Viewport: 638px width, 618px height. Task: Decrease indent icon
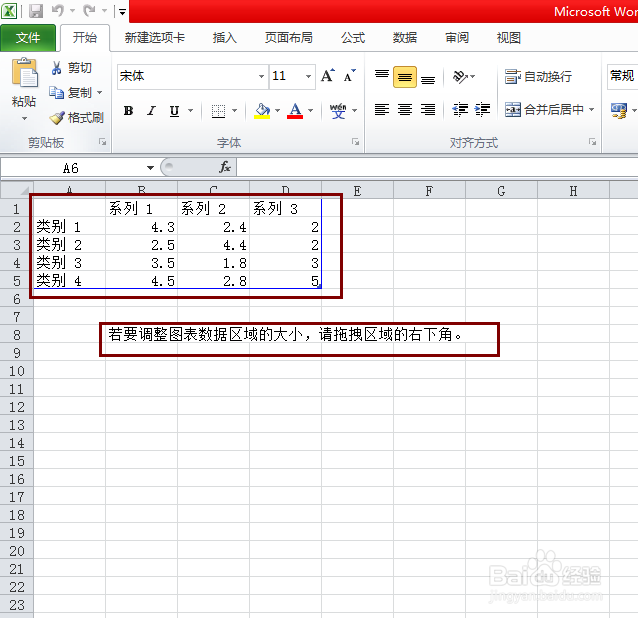(460, 109)
